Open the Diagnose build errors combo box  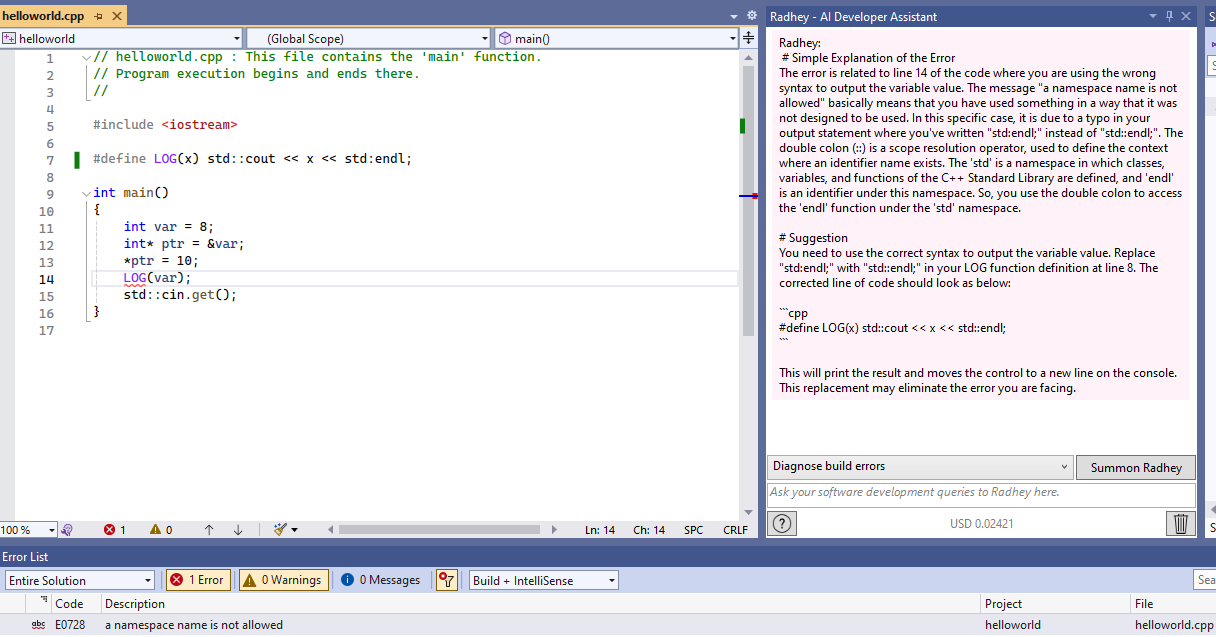(x=920, y=467)
